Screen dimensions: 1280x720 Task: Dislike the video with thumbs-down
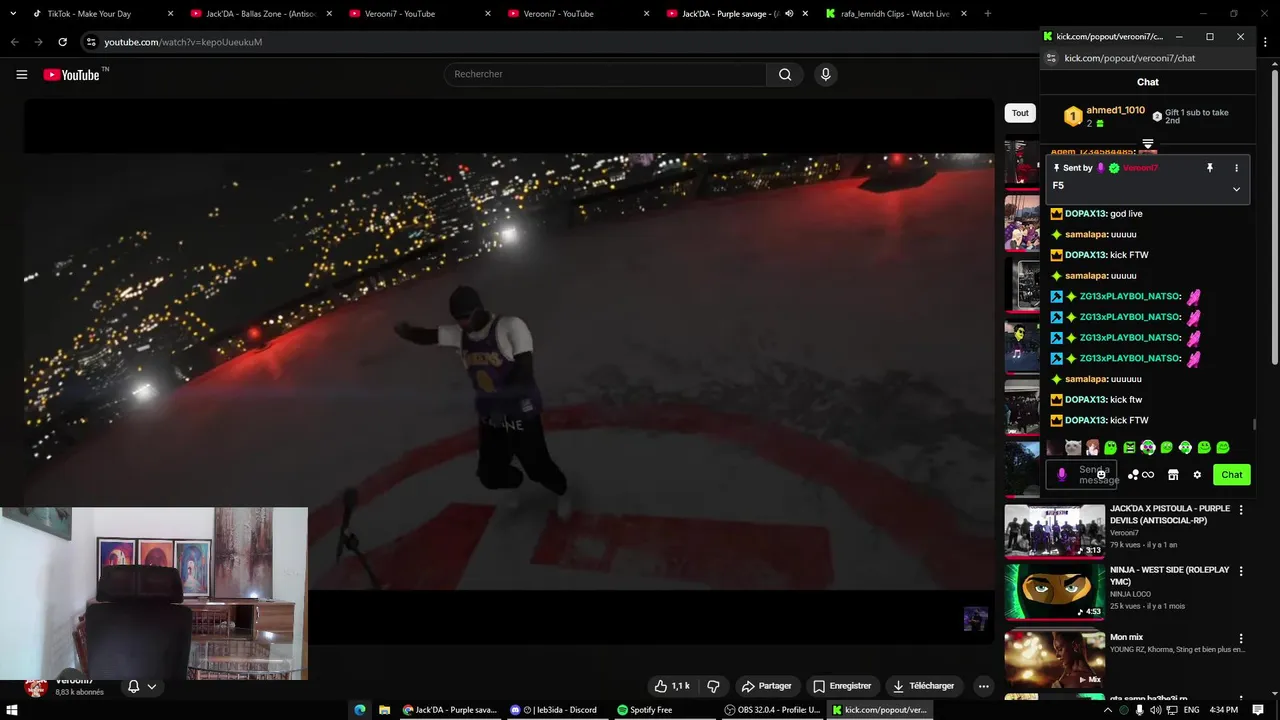pos(714,686)
